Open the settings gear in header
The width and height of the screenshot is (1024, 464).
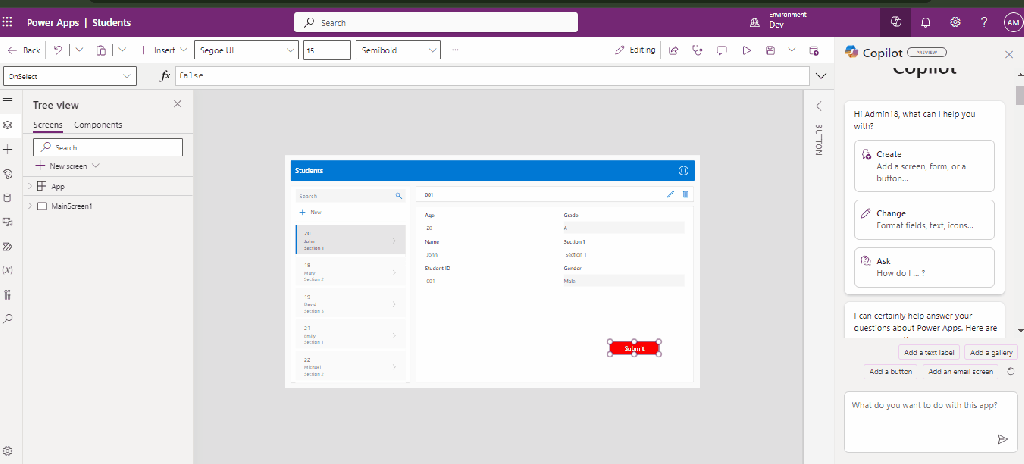click(955, 22)
